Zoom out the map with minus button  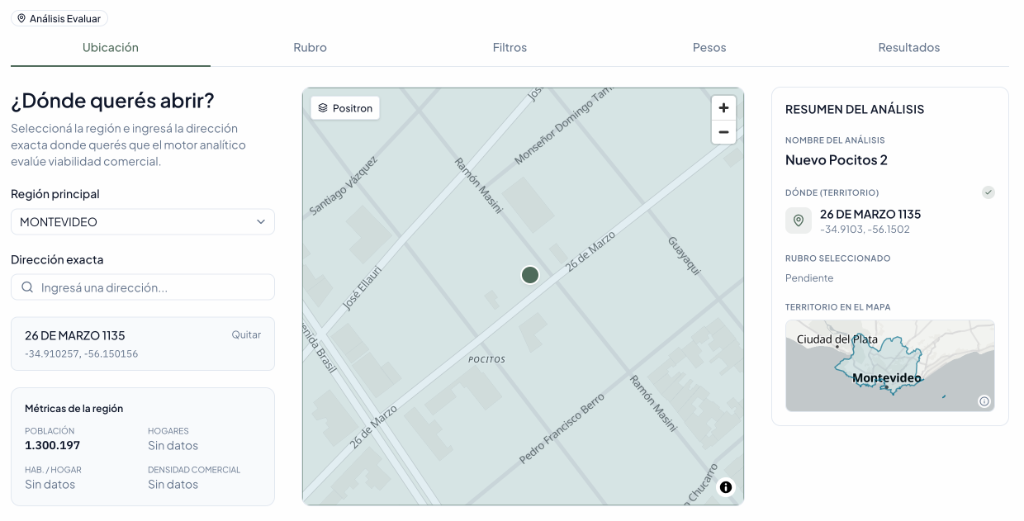pos(723,133)
